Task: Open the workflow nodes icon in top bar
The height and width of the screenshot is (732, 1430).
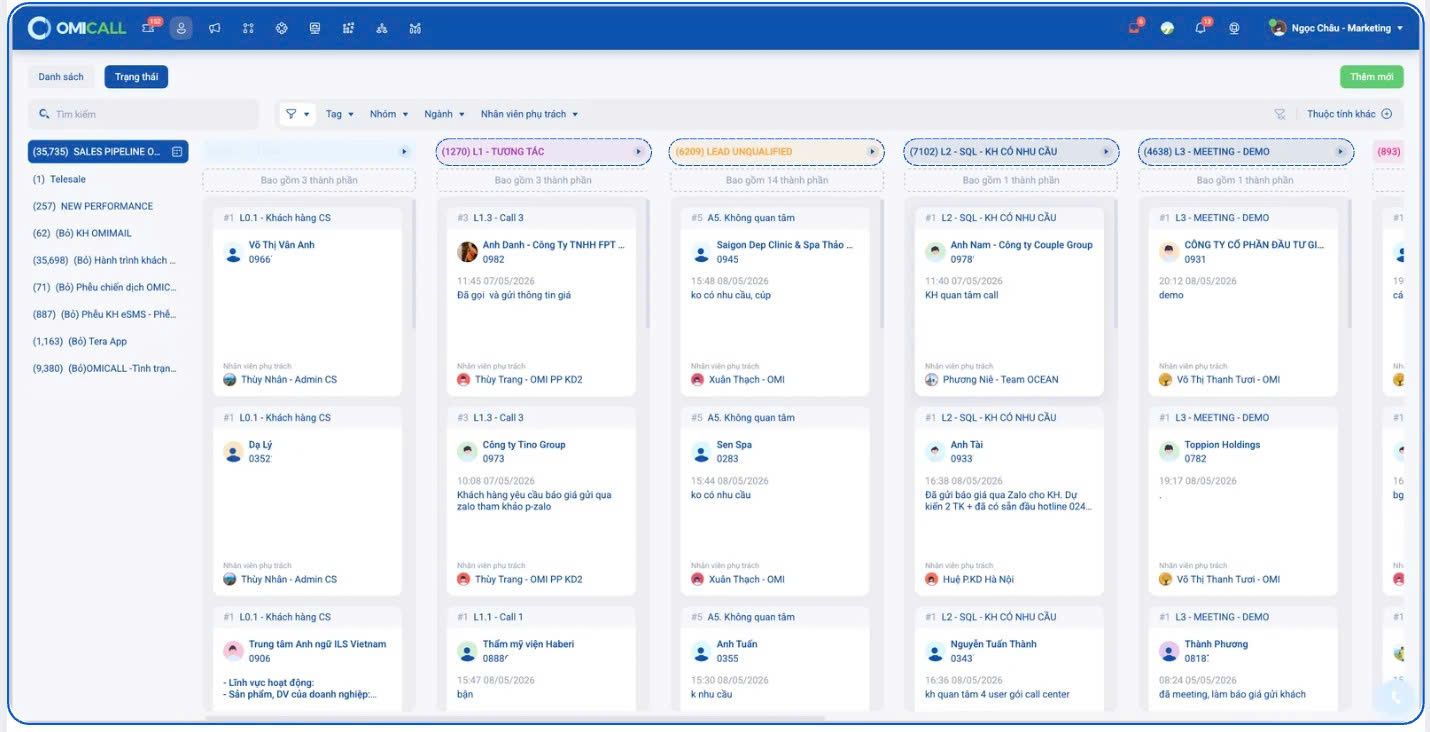Action: [248, 28]
